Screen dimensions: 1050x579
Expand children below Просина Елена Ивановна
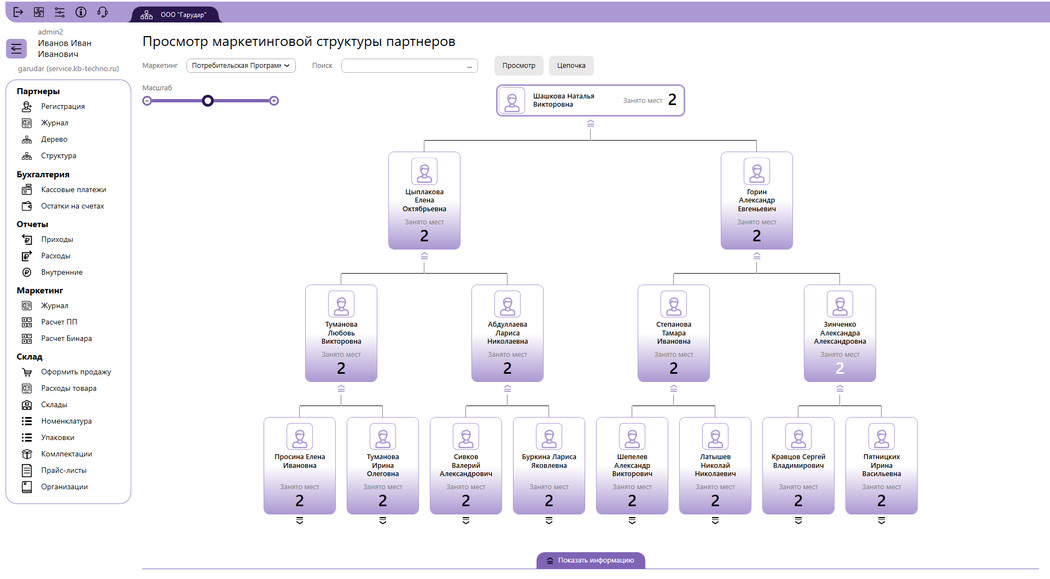300,521
